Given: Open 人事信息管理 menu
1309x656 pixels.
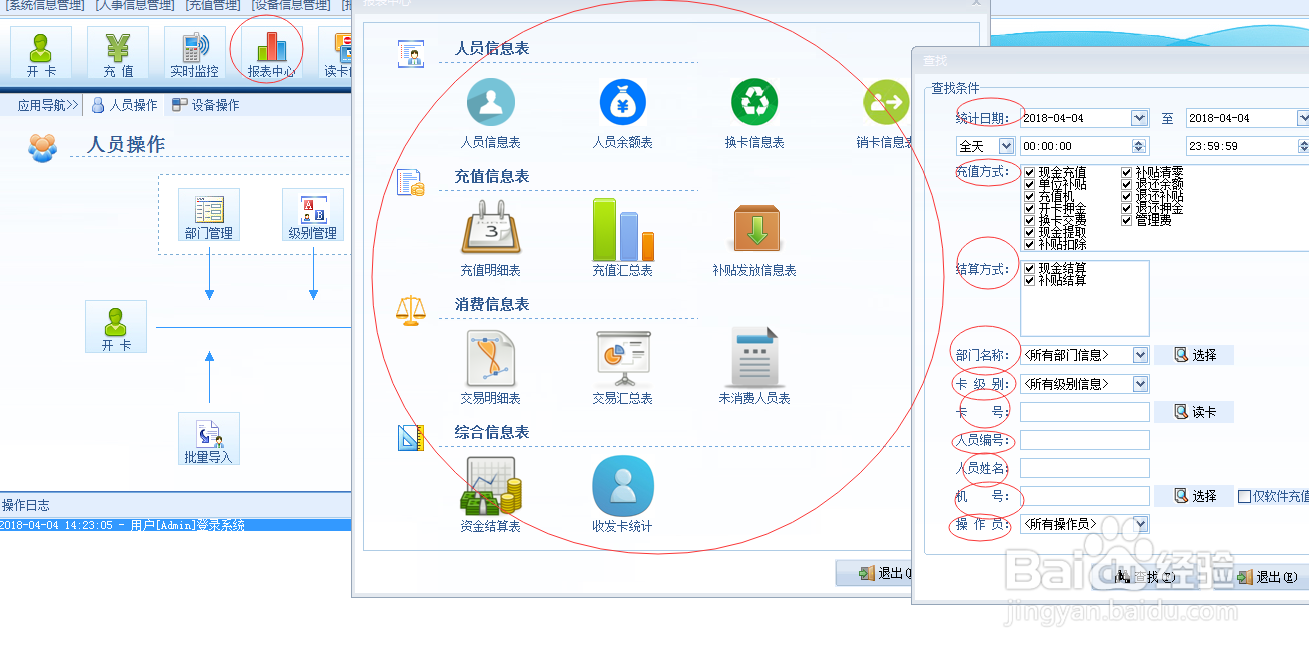Looking at the screenshot, I should (135, 6).
